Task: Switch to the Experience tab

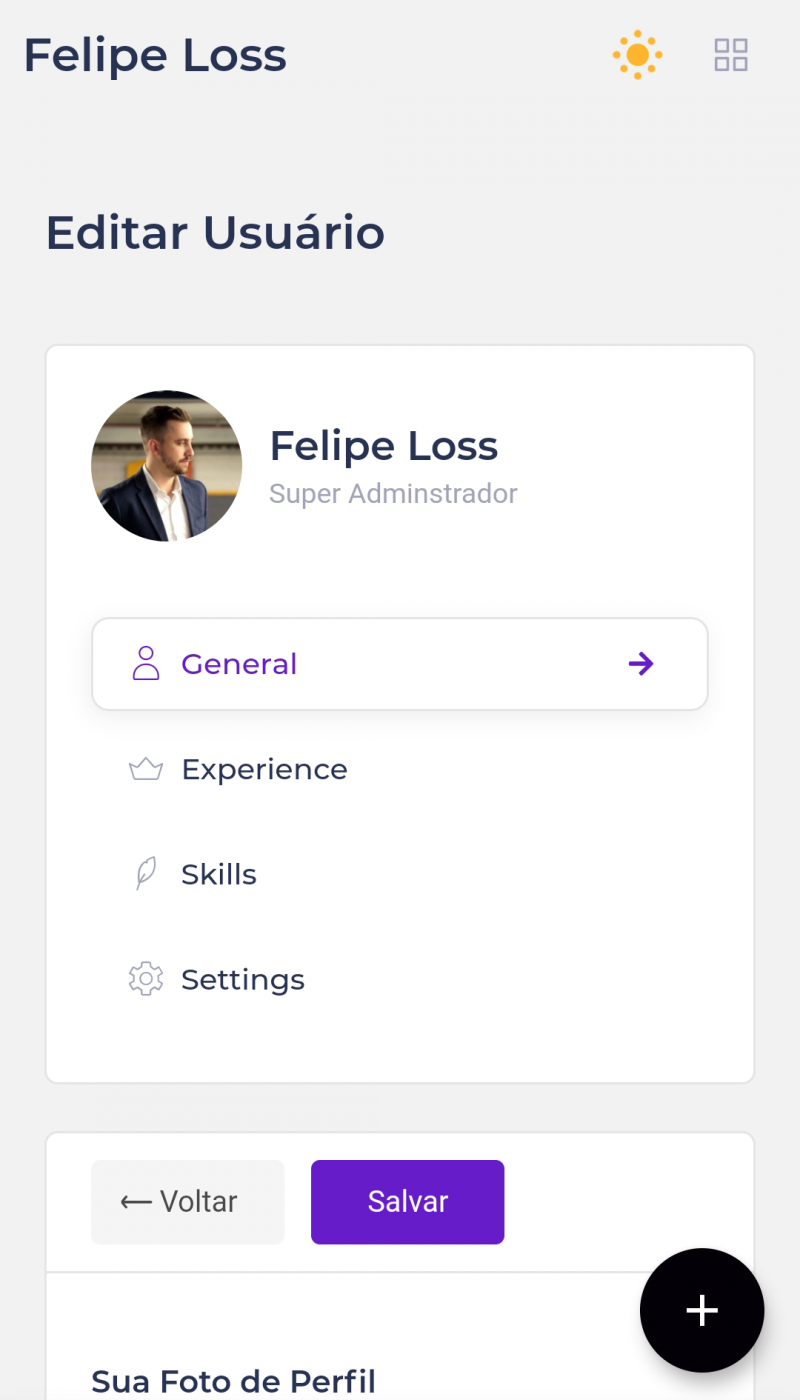Action: (x=264, y=769)
